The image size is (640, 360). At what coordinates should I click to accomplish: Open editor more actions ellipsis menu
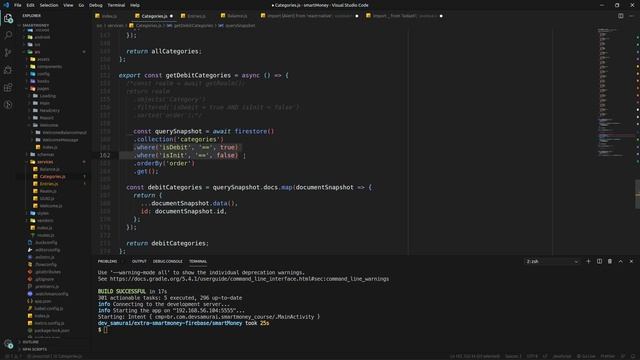[x=631, y=16]
